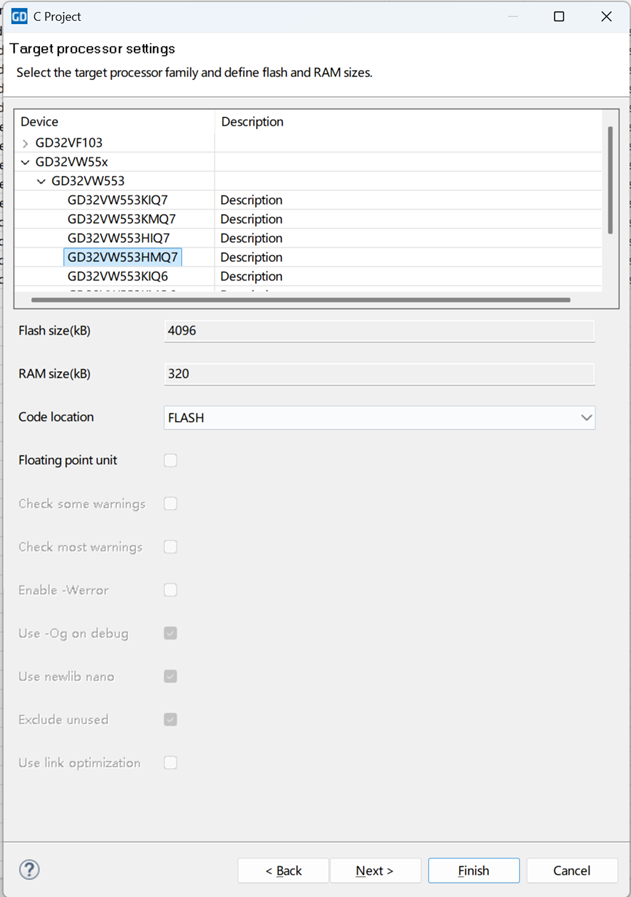Toggle the Check some warnings checkbox

[171, 504]
